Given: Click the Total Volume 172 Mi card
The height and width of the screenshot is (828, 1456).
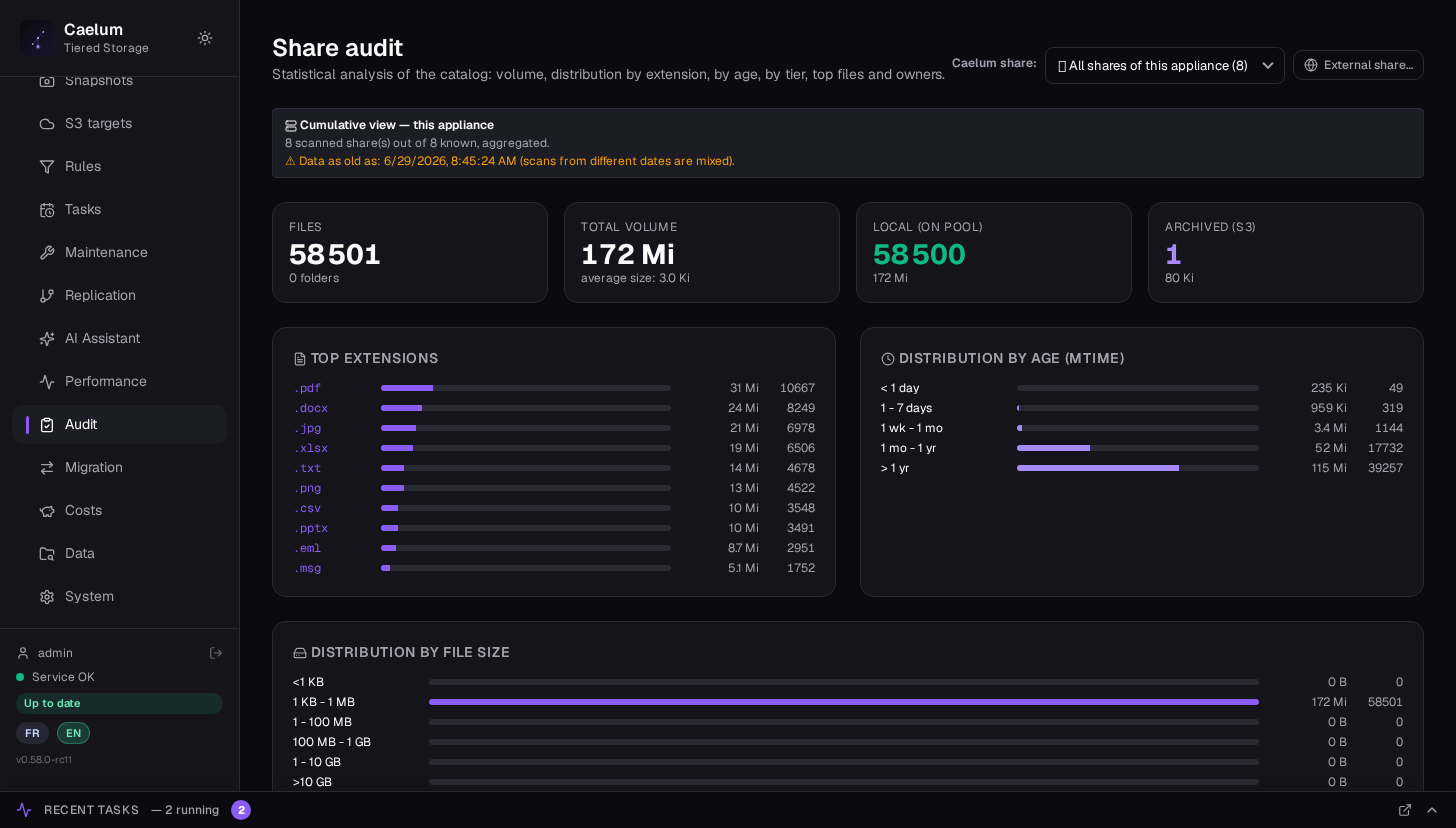Looking at the screenshot, I should coord(702,253).
